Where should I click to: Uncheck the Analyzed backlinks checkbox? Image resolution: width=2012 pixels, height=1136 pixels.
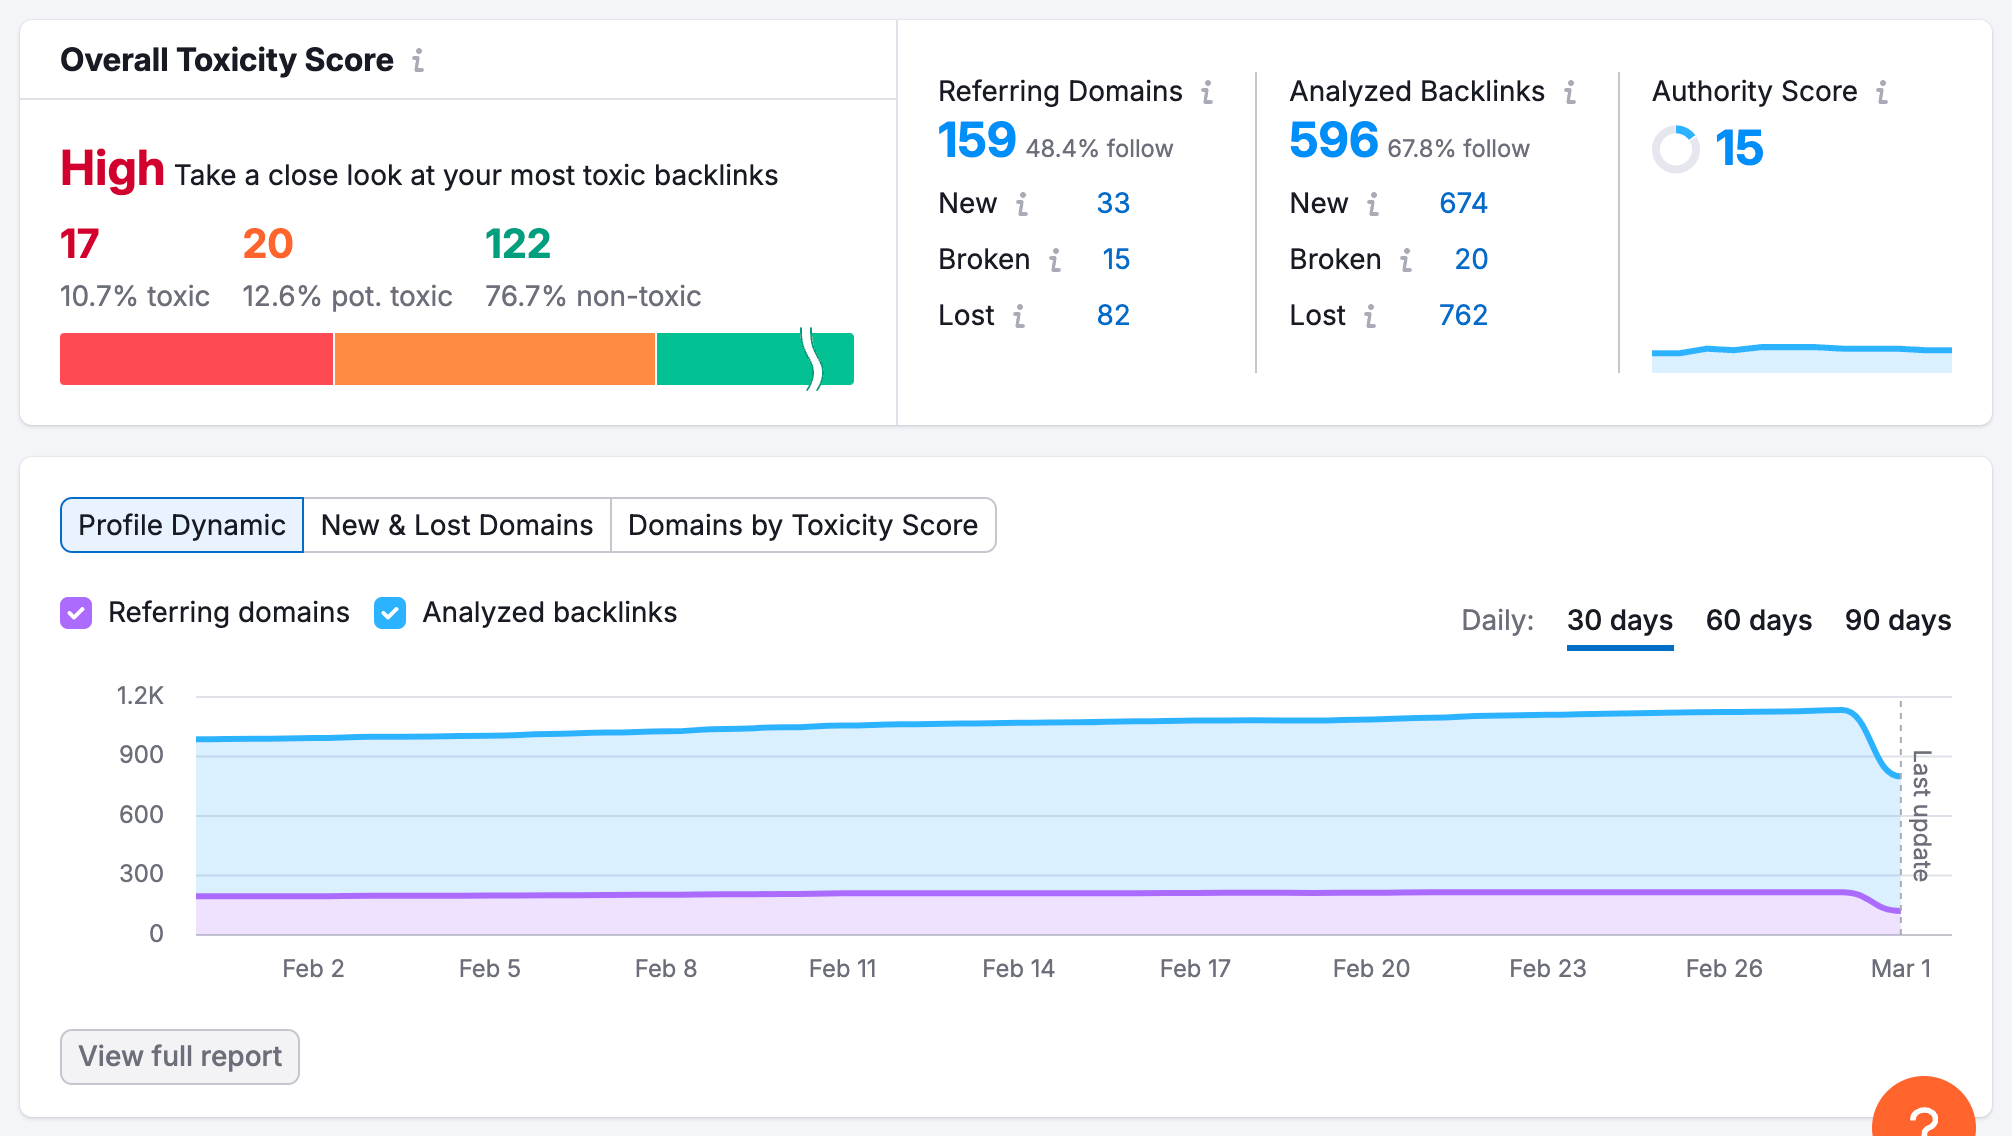390,613
